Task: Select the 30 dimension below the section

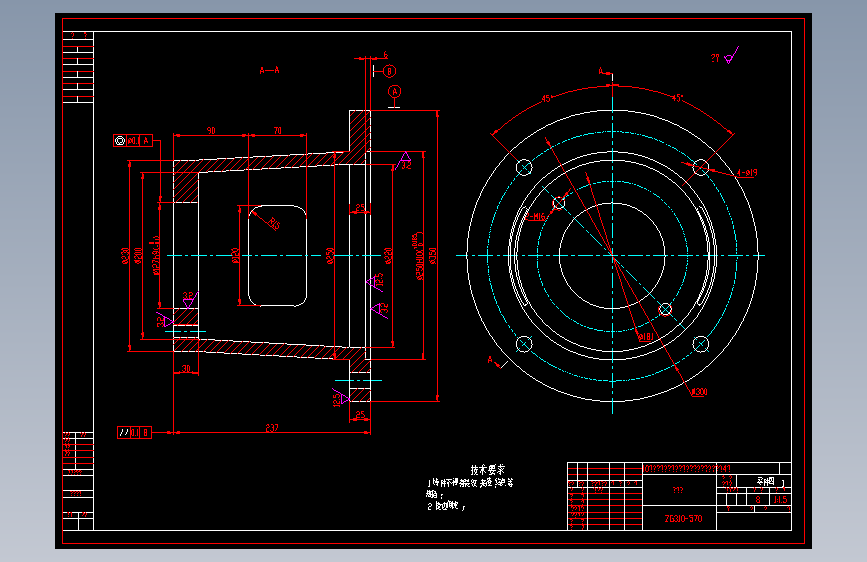Action: pyautogui.click(x=186, y=368)
